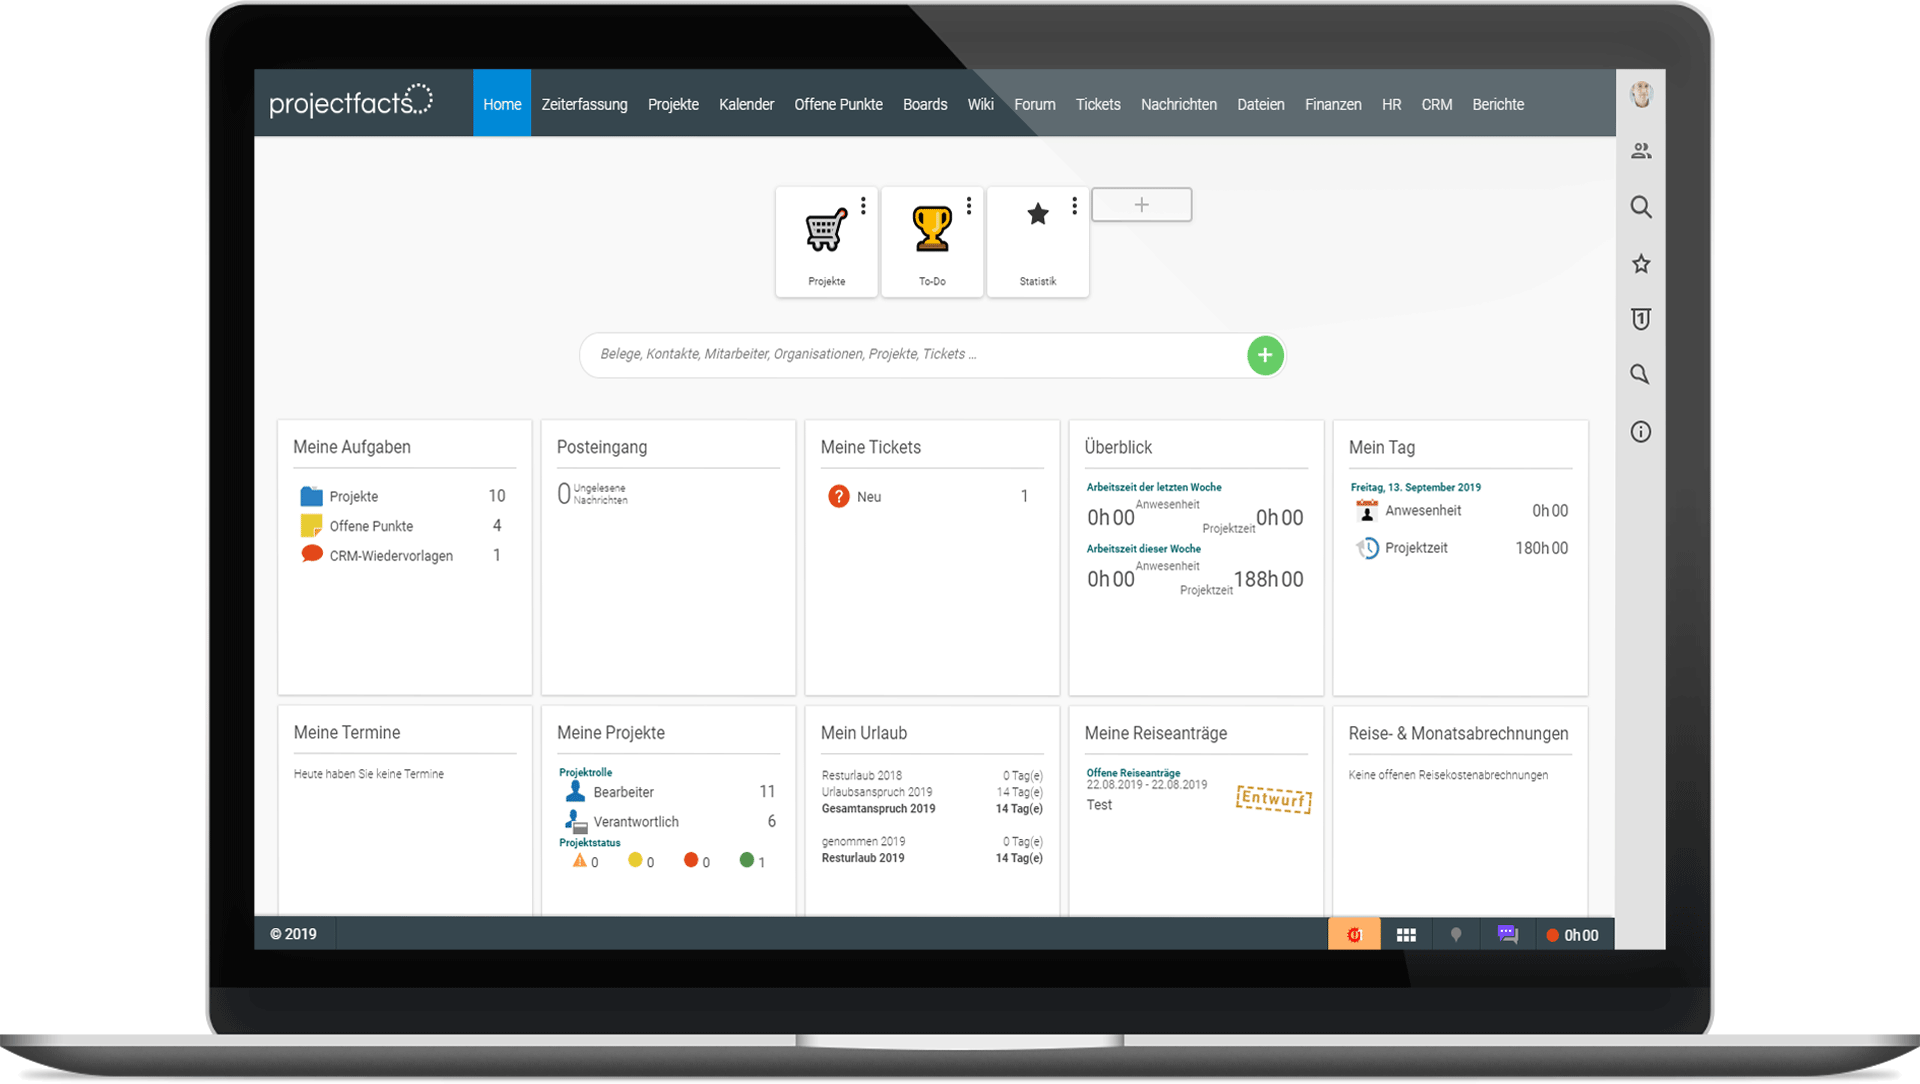Open the Zeiterfassung menu item

click(x=584, y=104)
